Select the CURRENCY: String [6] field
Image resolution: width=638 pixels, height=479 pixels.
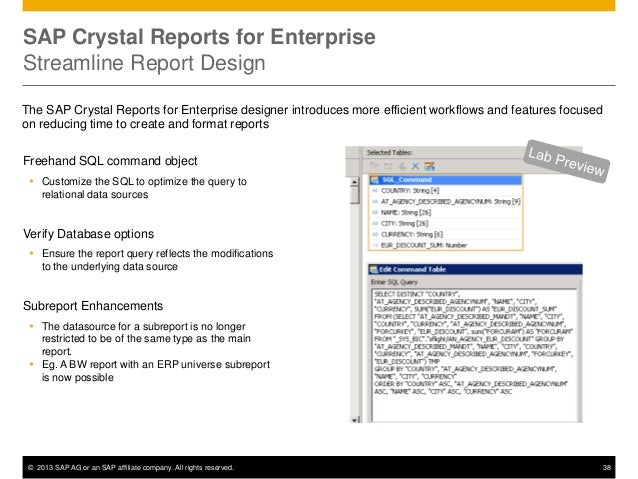(x=446, y=234)
